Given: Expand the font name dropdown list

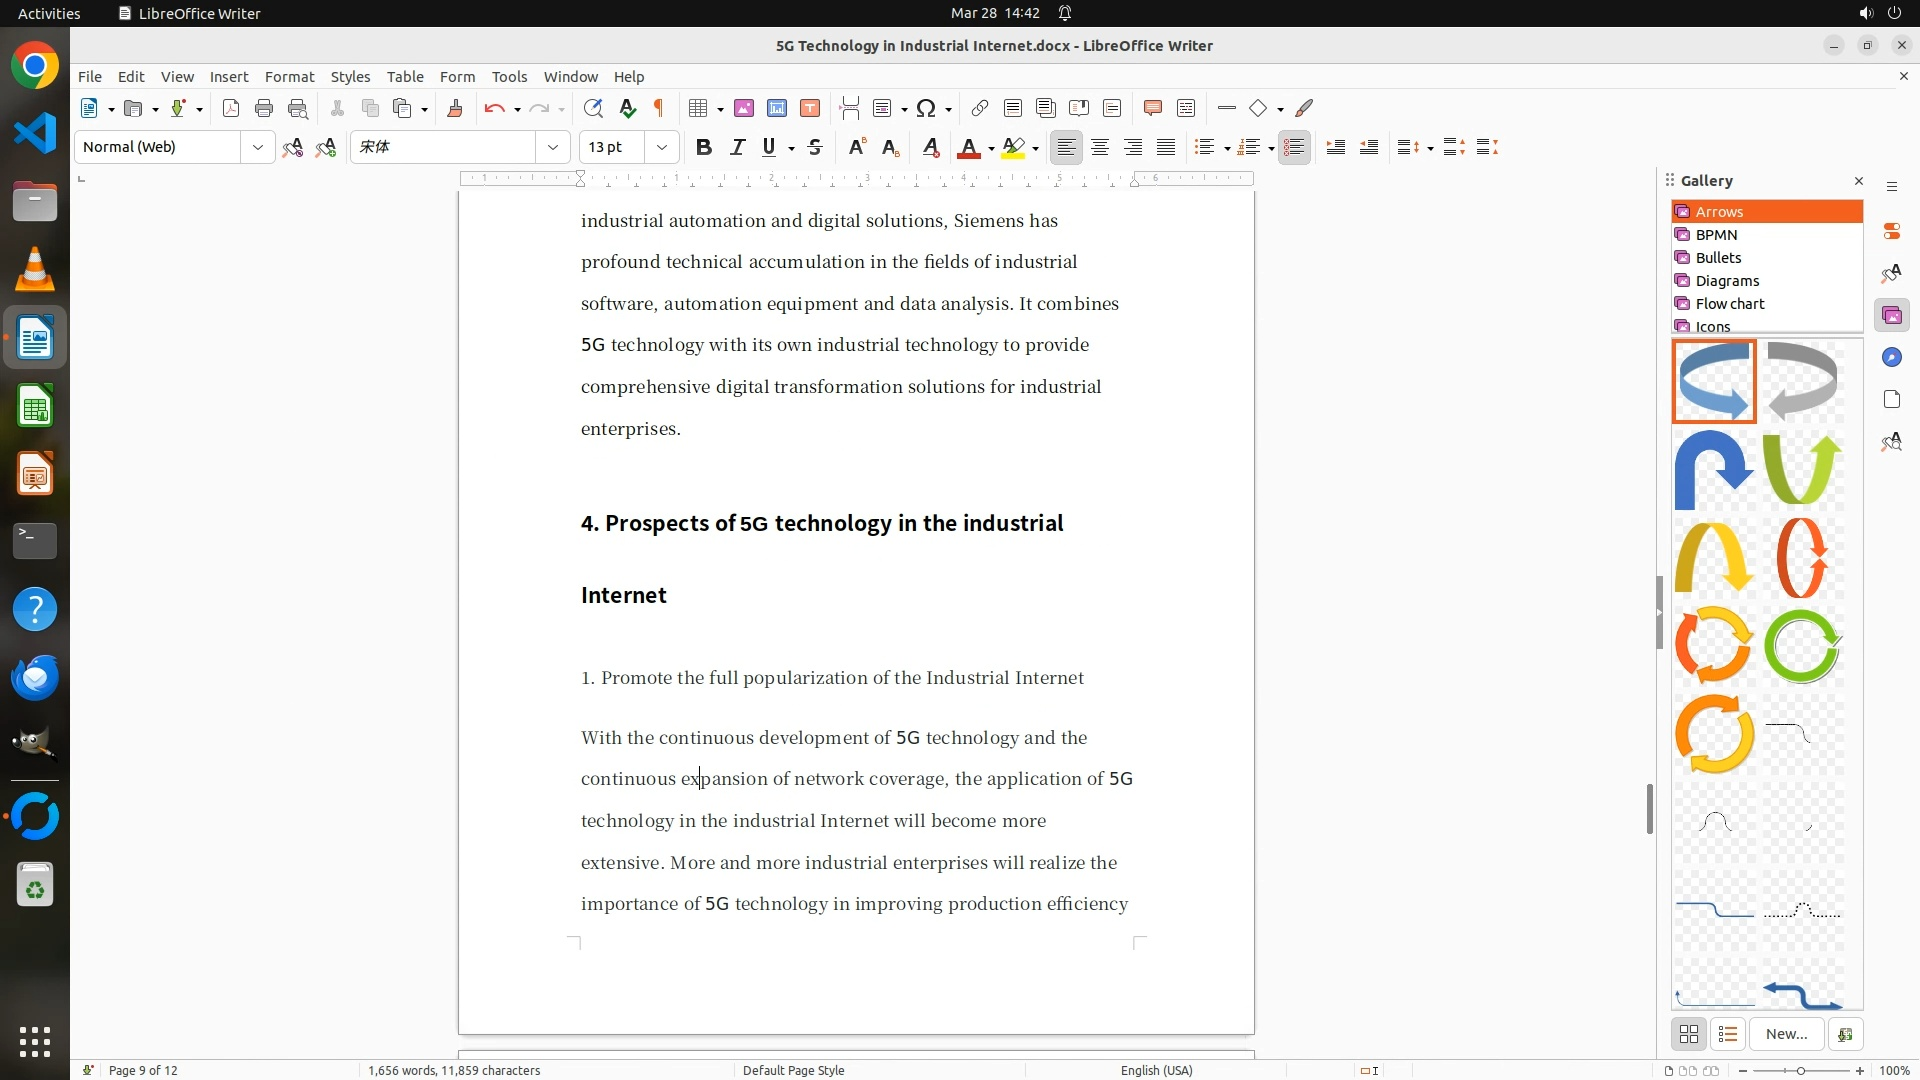Looking at the screenshot, I should pos(552,148).
